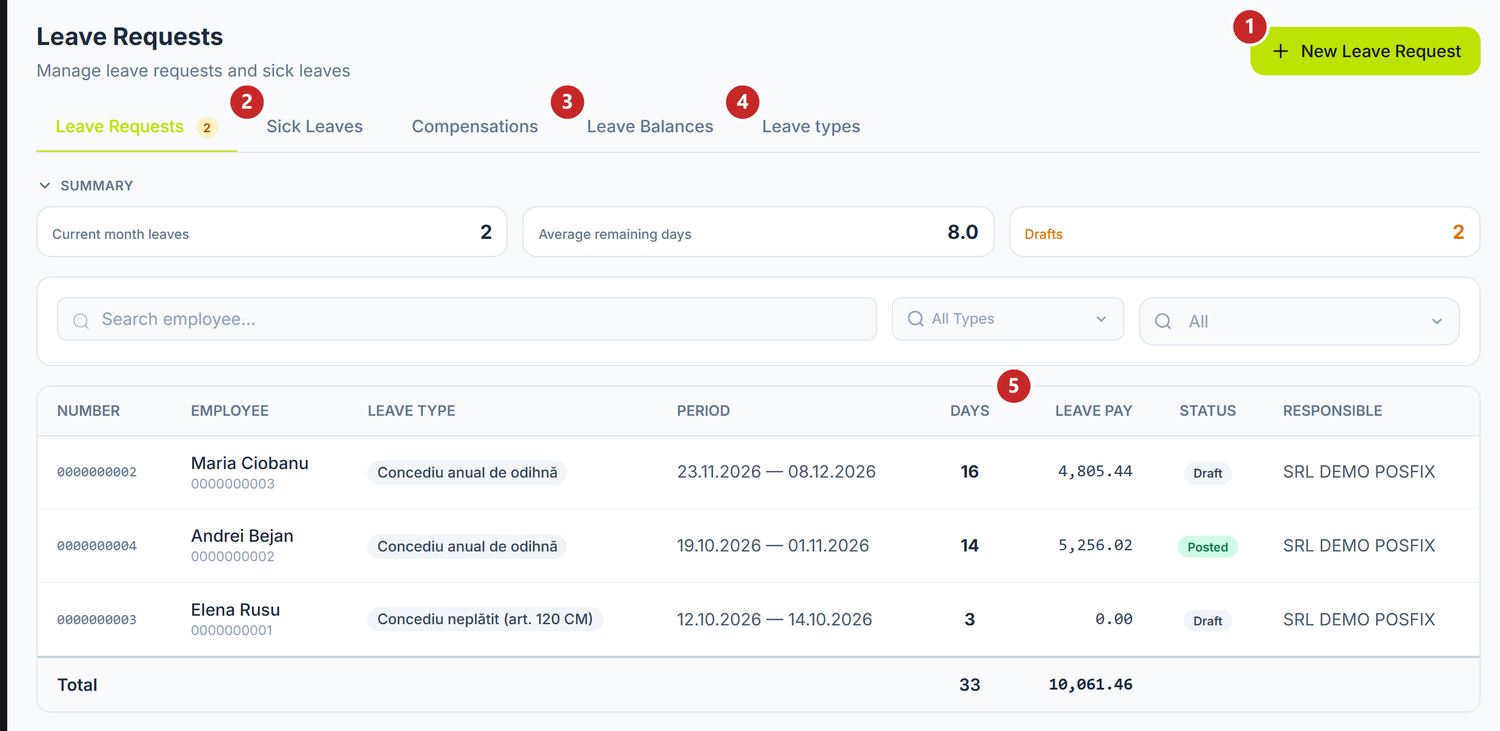1500x731 pixels.
Task: Select employee Elena Rusu
Action: 235,610
